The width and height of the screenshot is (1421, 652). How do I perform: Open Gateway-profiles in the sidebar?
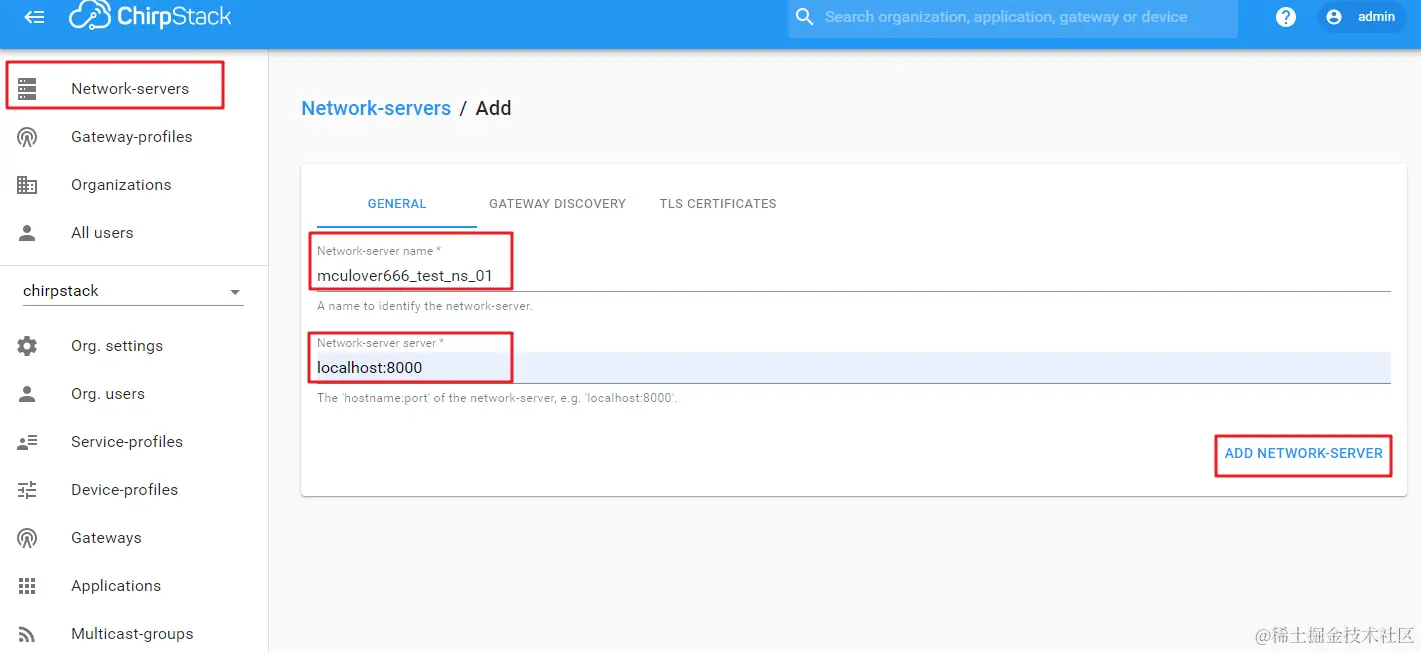(x=134, y=137)
